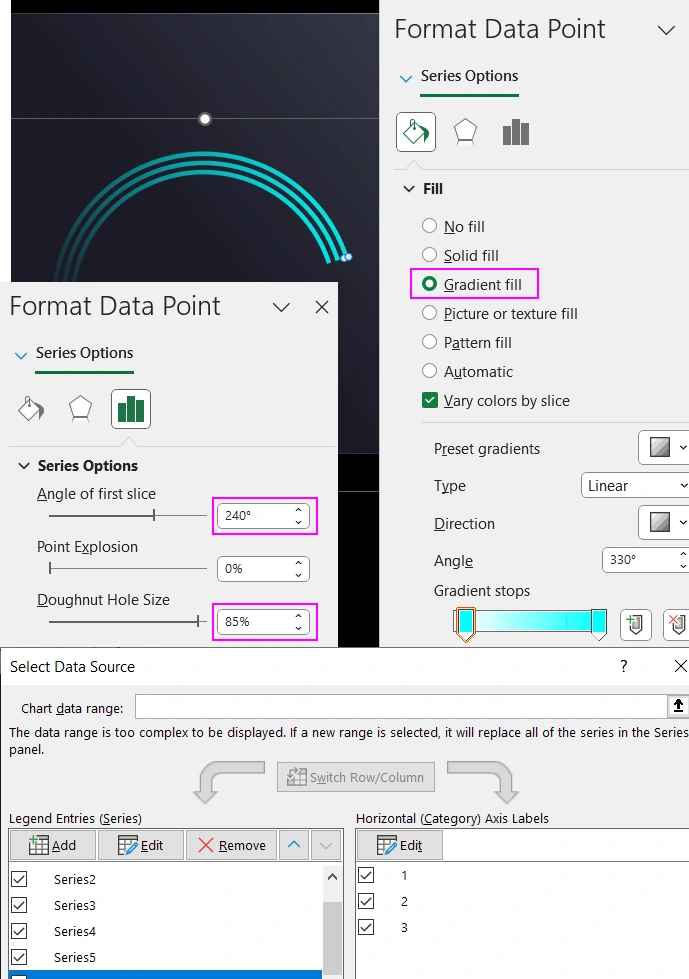Click the Switch Row/Column button

(355, 779)
